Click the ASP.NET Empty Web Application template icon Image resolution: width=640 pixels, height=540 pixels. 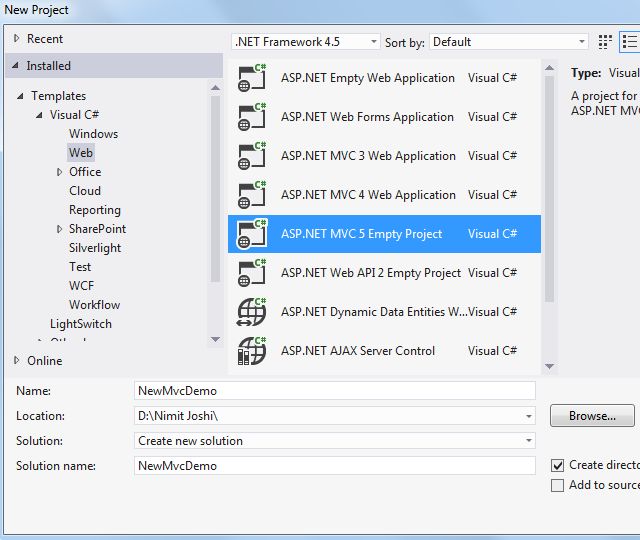pos(252,78)
